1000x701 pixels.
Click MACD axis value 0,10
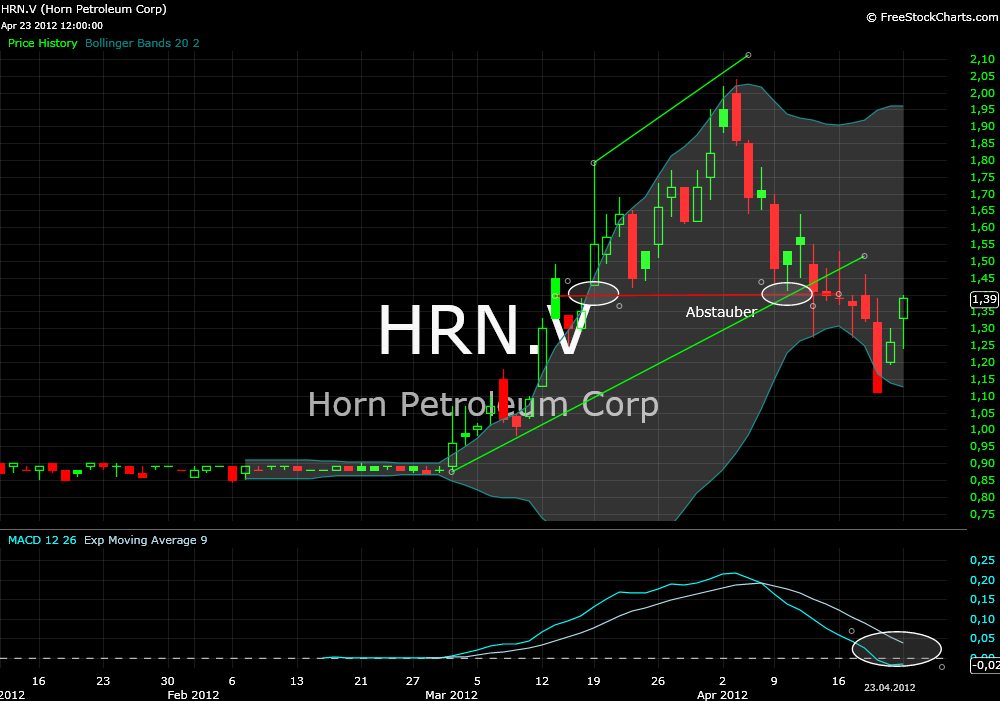(x=982, y=619)
